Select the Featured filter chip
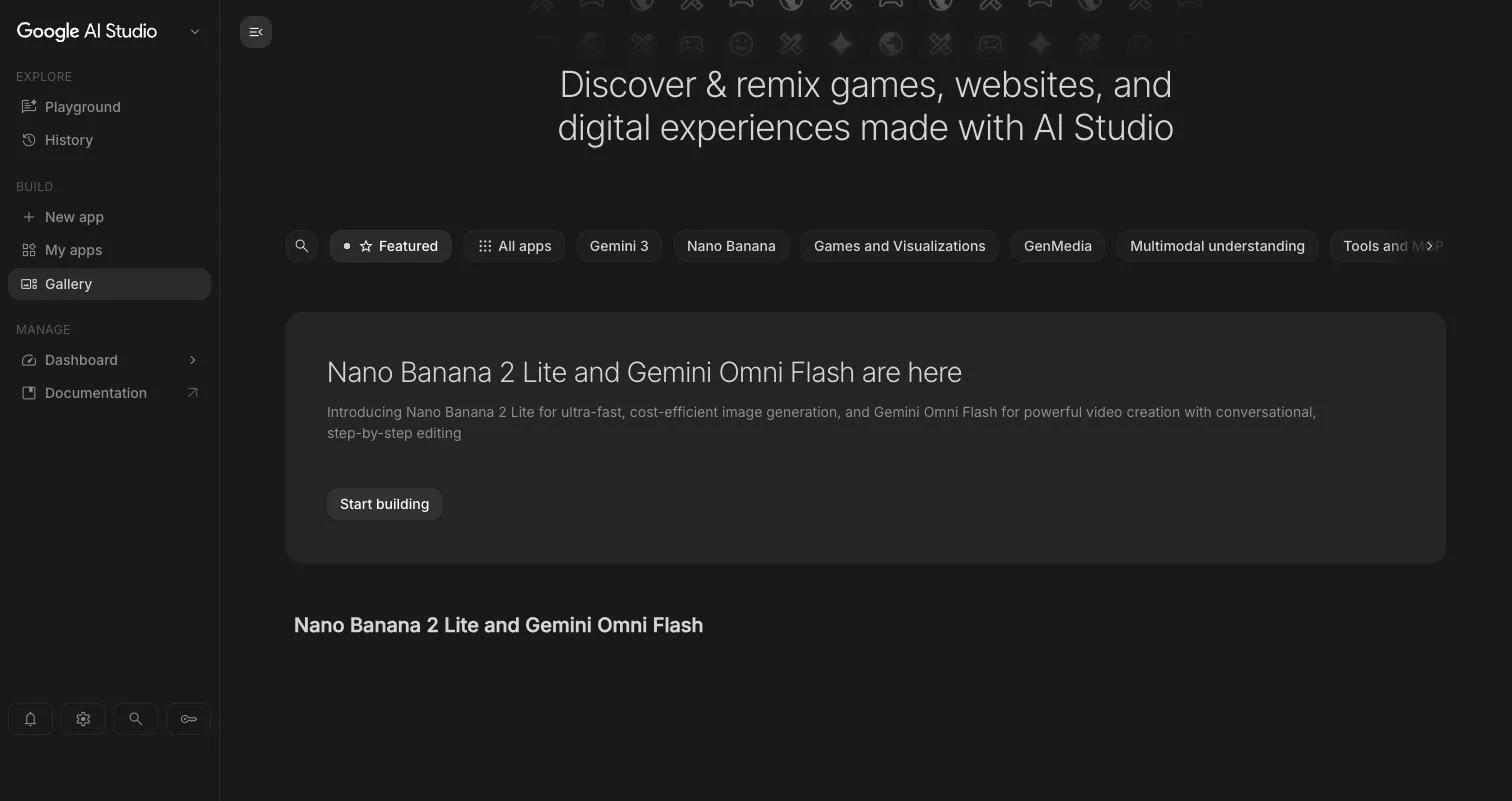This screenshot has height=801, width=1512. pyautogui.click(x=391, y=246)
